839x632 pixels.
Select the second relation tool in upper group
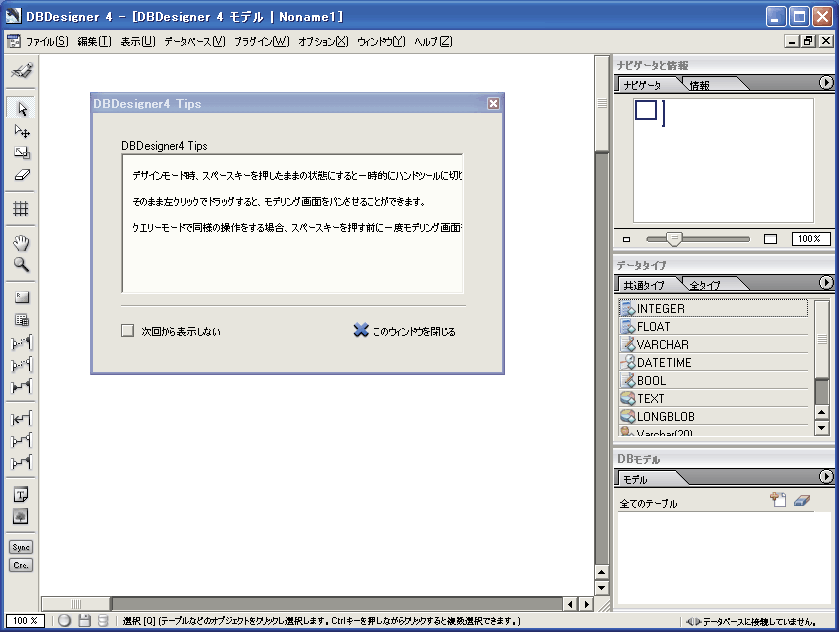pos(21,364)
